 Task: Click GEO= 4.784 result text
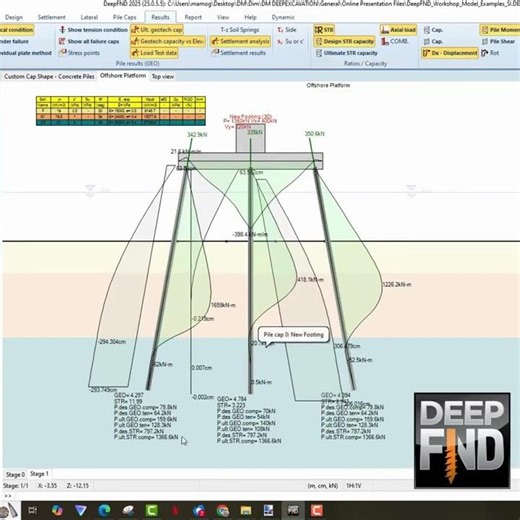click(x=232, y=399)
